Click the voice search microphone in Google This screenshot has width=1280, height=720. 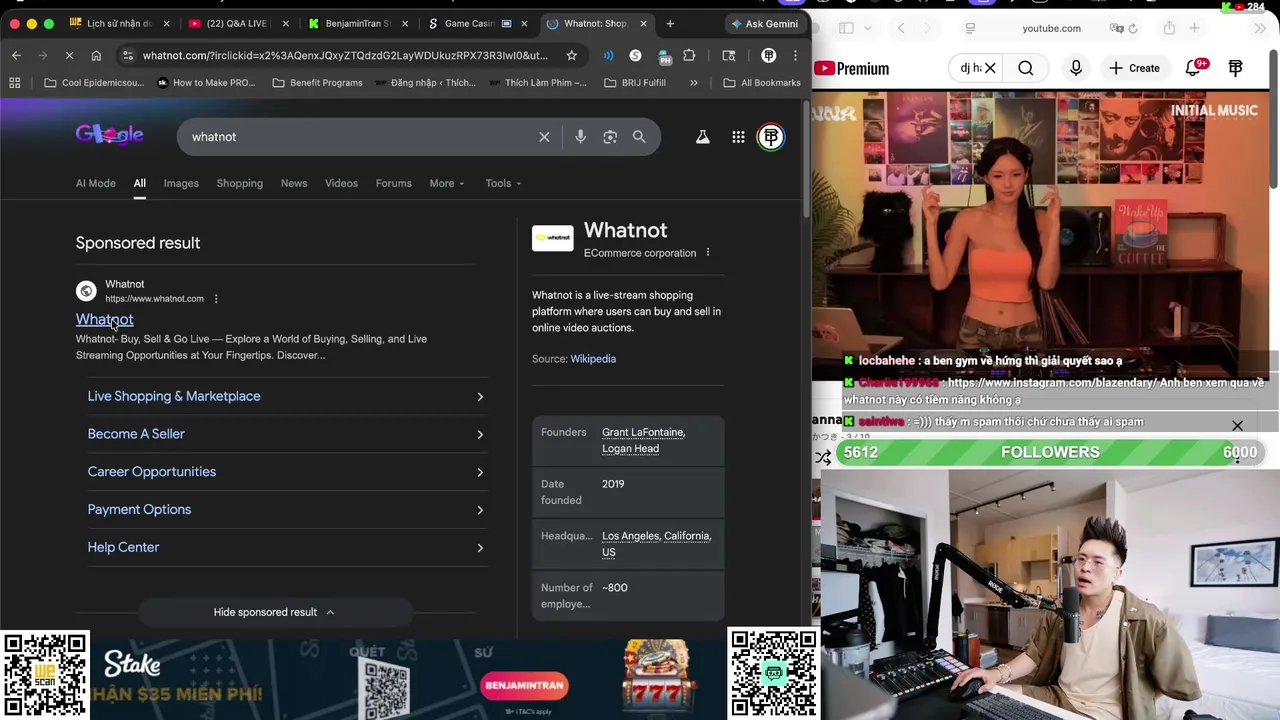click(x=580, y=137)
